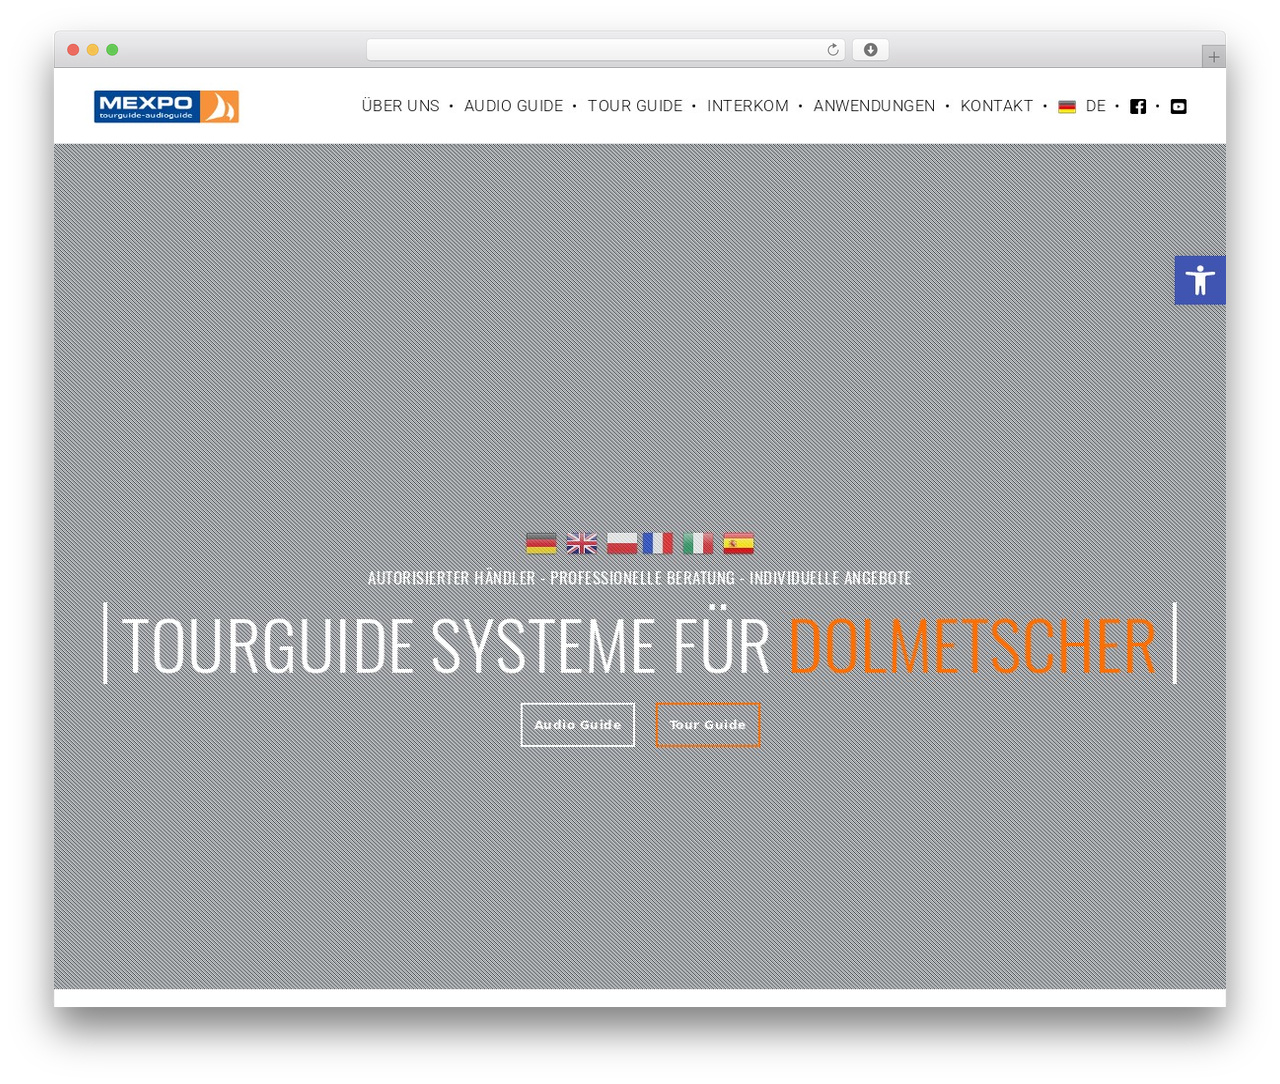
Task: Open the Anwendungen menu item
Action: coord(874,106)
